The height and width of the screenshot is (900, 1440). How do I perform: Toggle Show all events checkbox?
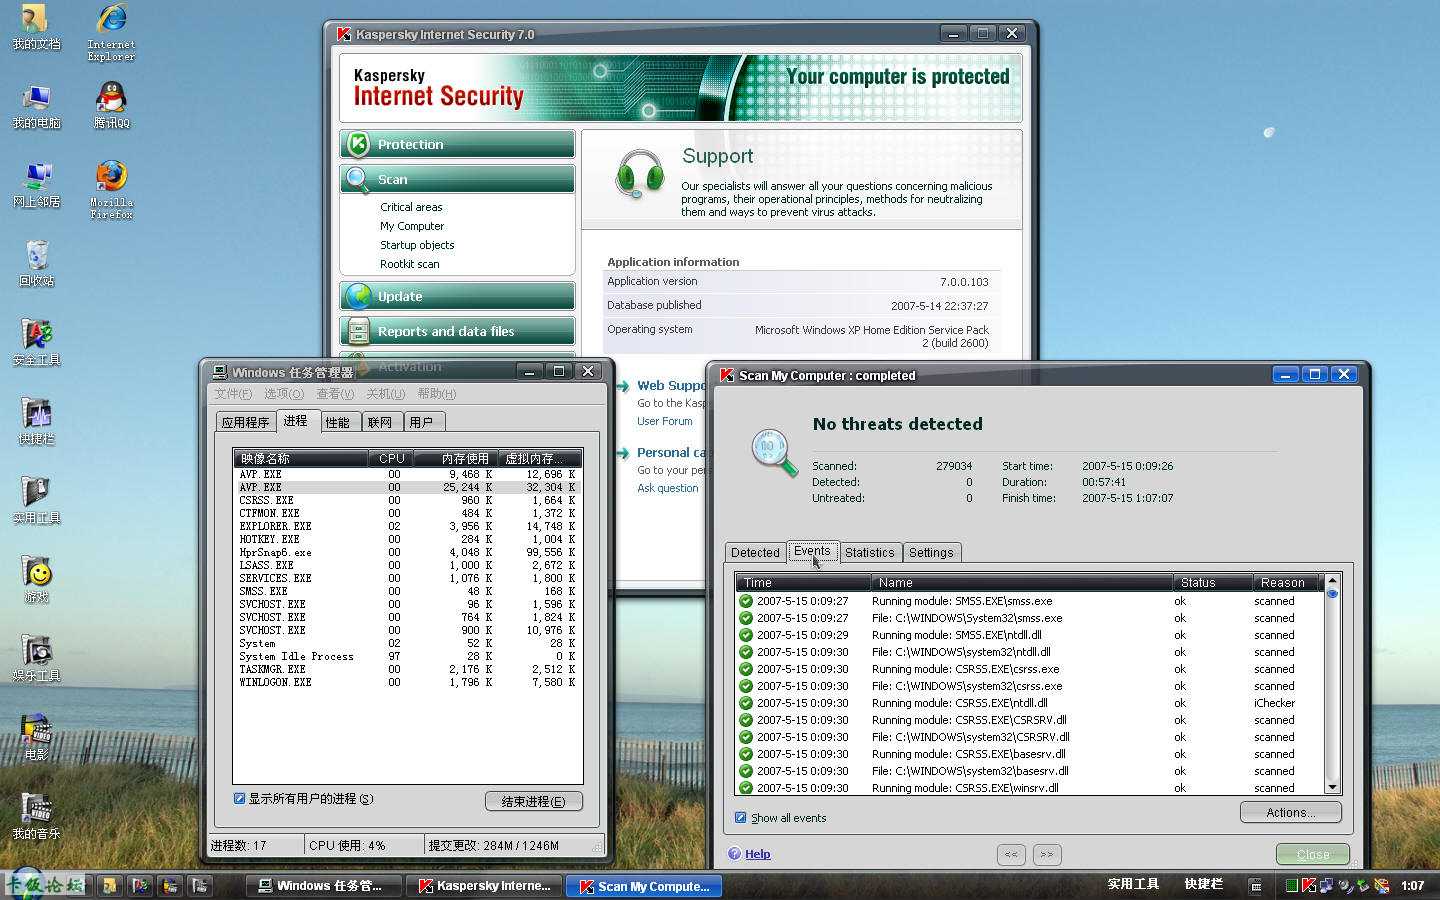click(740, 817)
